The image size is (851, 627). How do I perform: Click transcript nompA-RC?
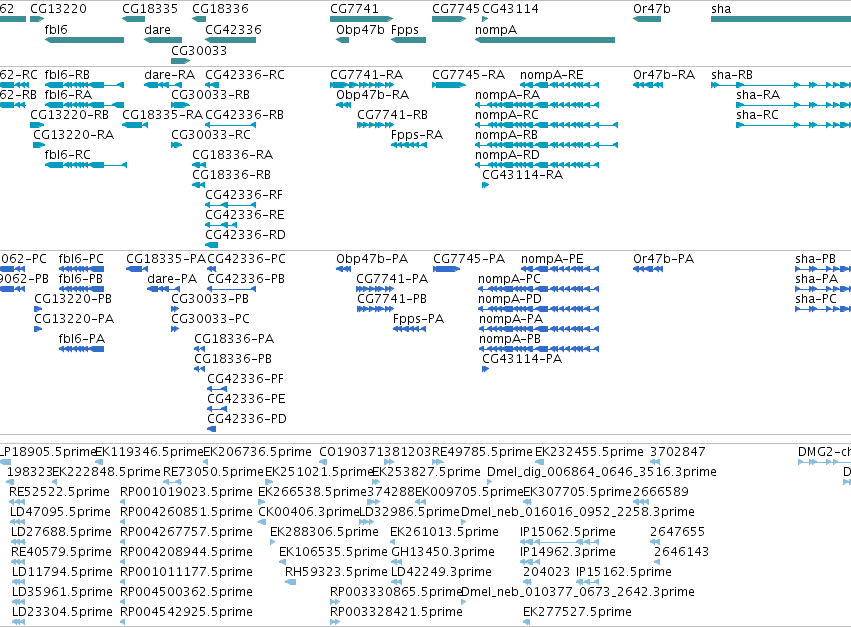tap(506, 115)
